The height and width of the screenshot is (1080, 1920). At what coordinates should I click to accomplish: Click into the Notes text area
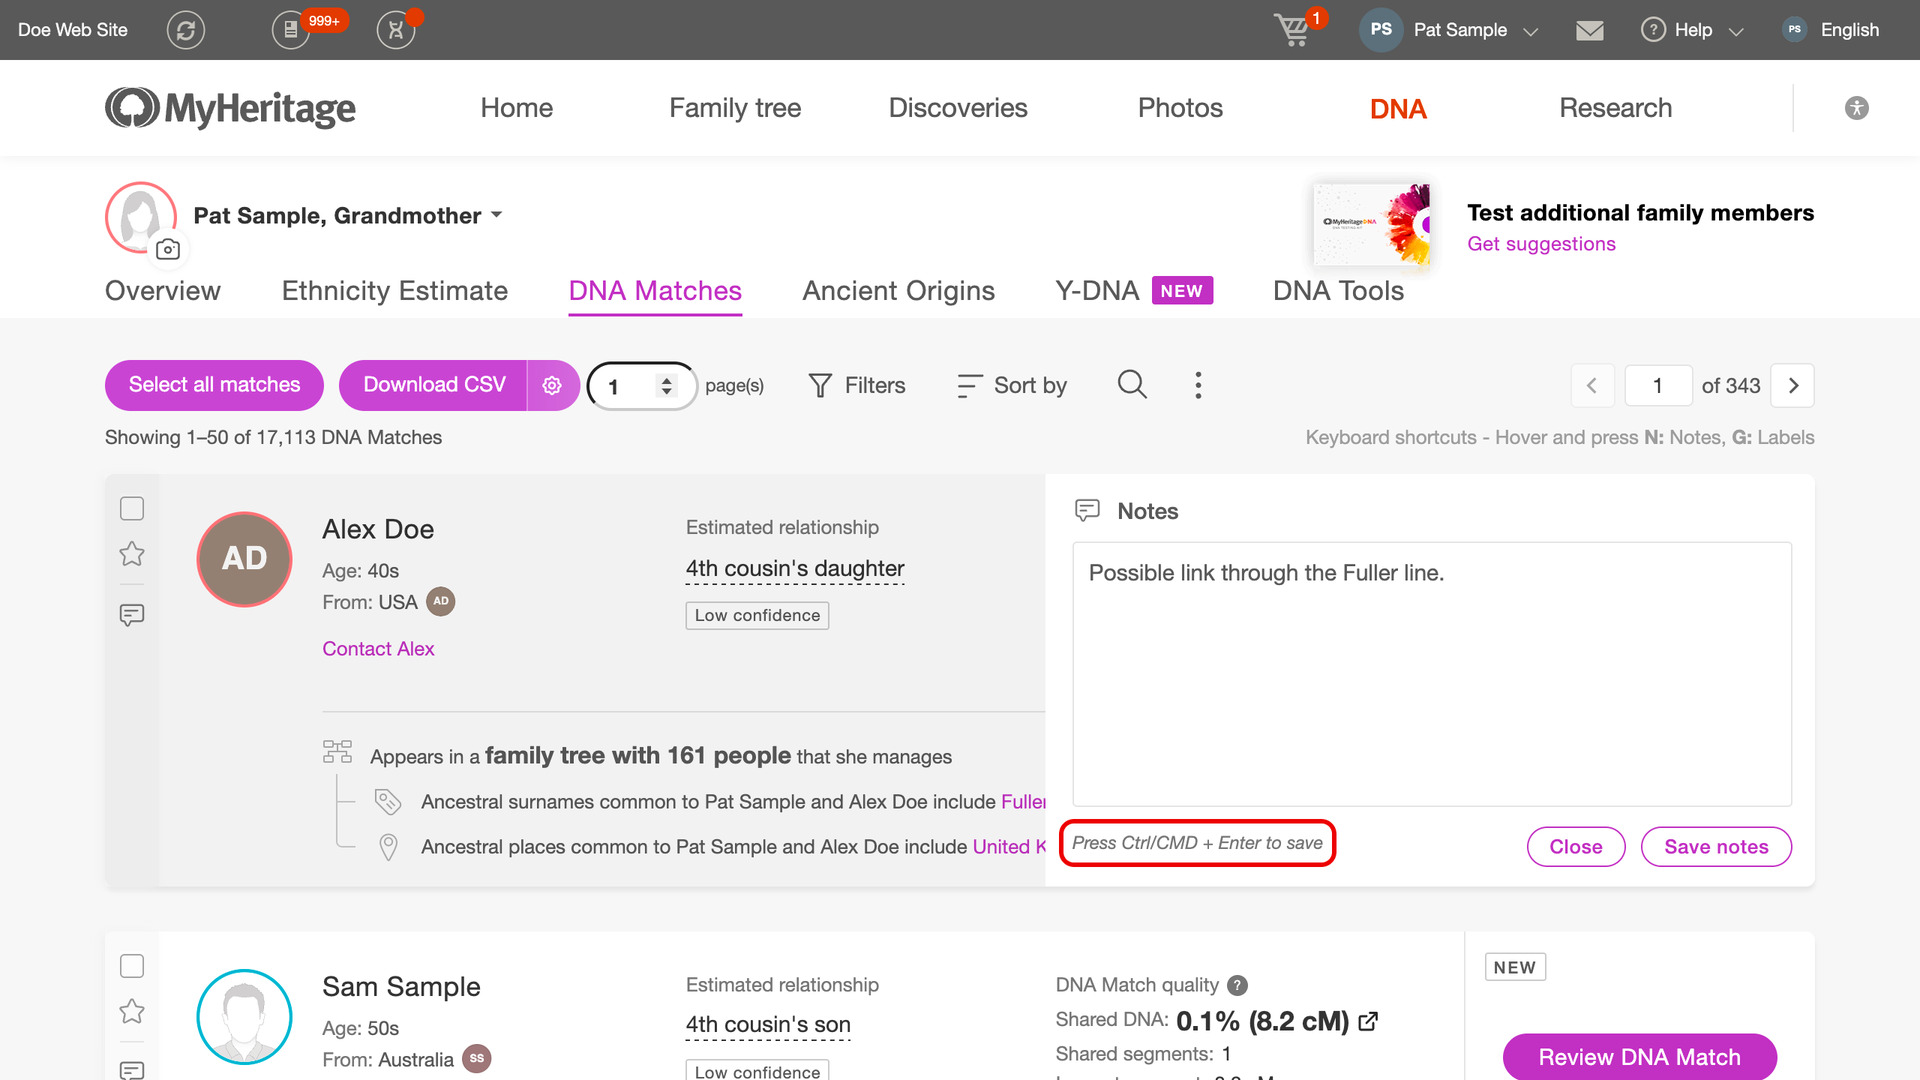(1432, 674)
